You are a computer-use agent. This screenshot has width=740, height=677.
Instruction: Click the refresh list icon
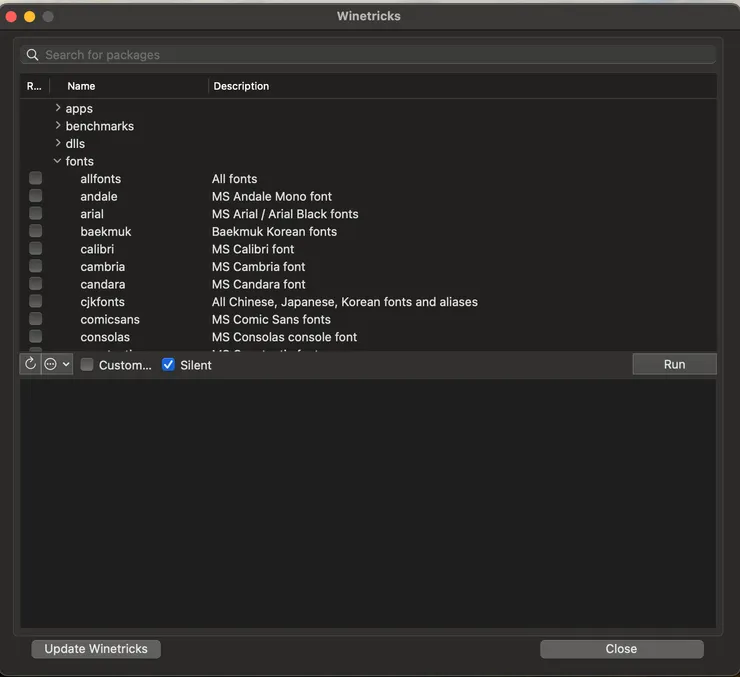point(30,364)
